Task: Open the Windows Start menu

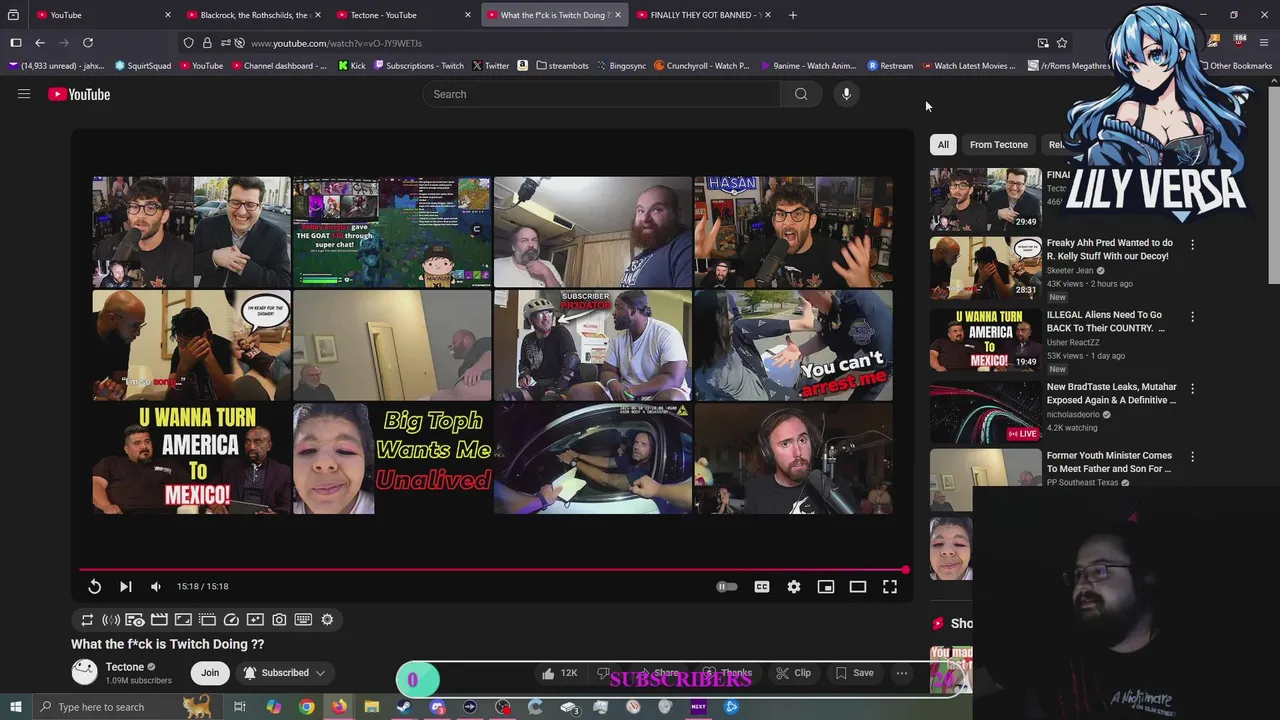Action: point(15,707)
